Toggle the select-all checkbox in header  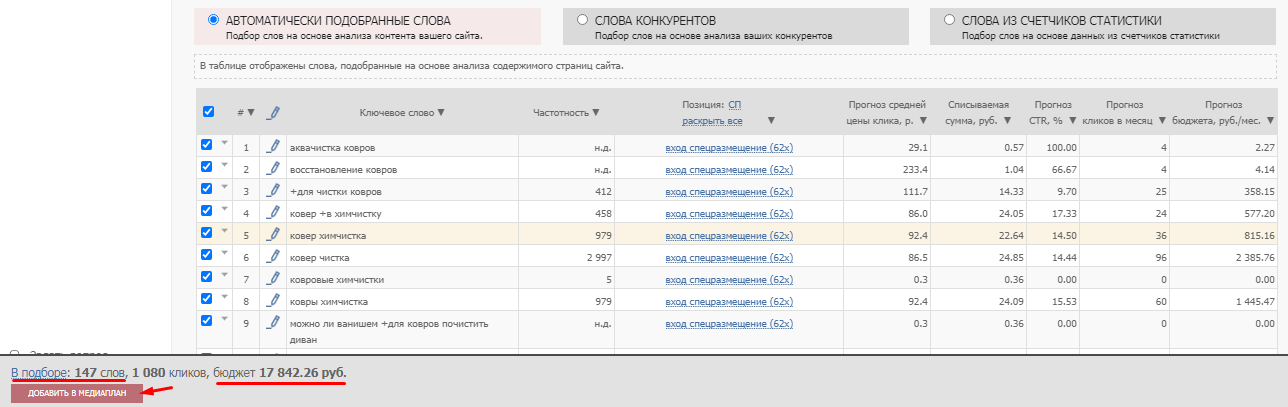208,112
